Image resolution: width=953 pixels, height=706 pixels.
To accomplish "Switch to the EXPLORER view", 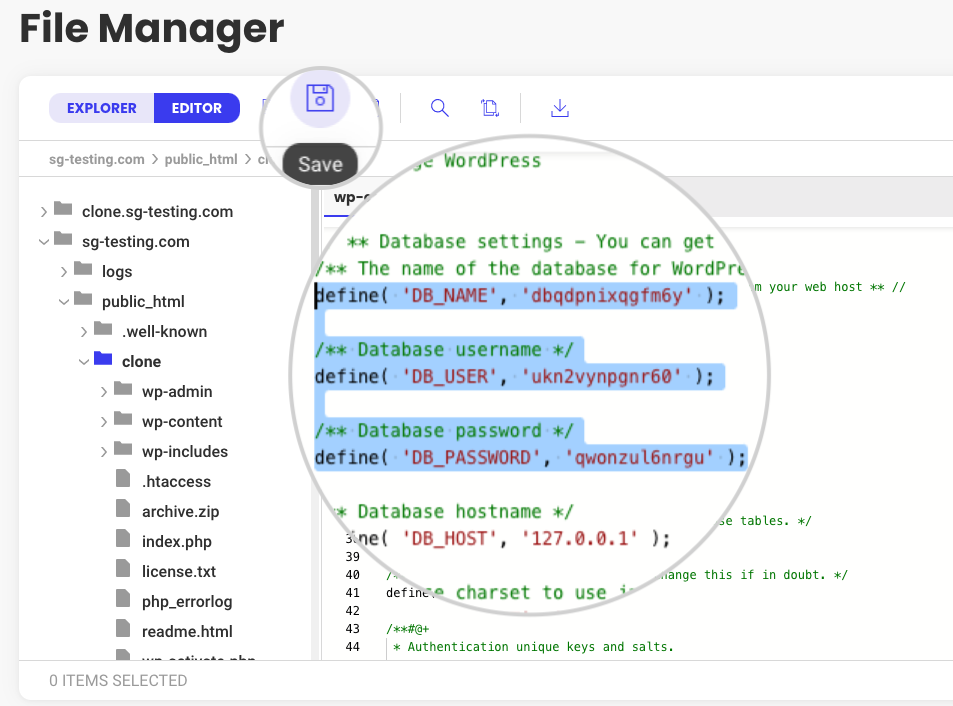I will point(101,108).
